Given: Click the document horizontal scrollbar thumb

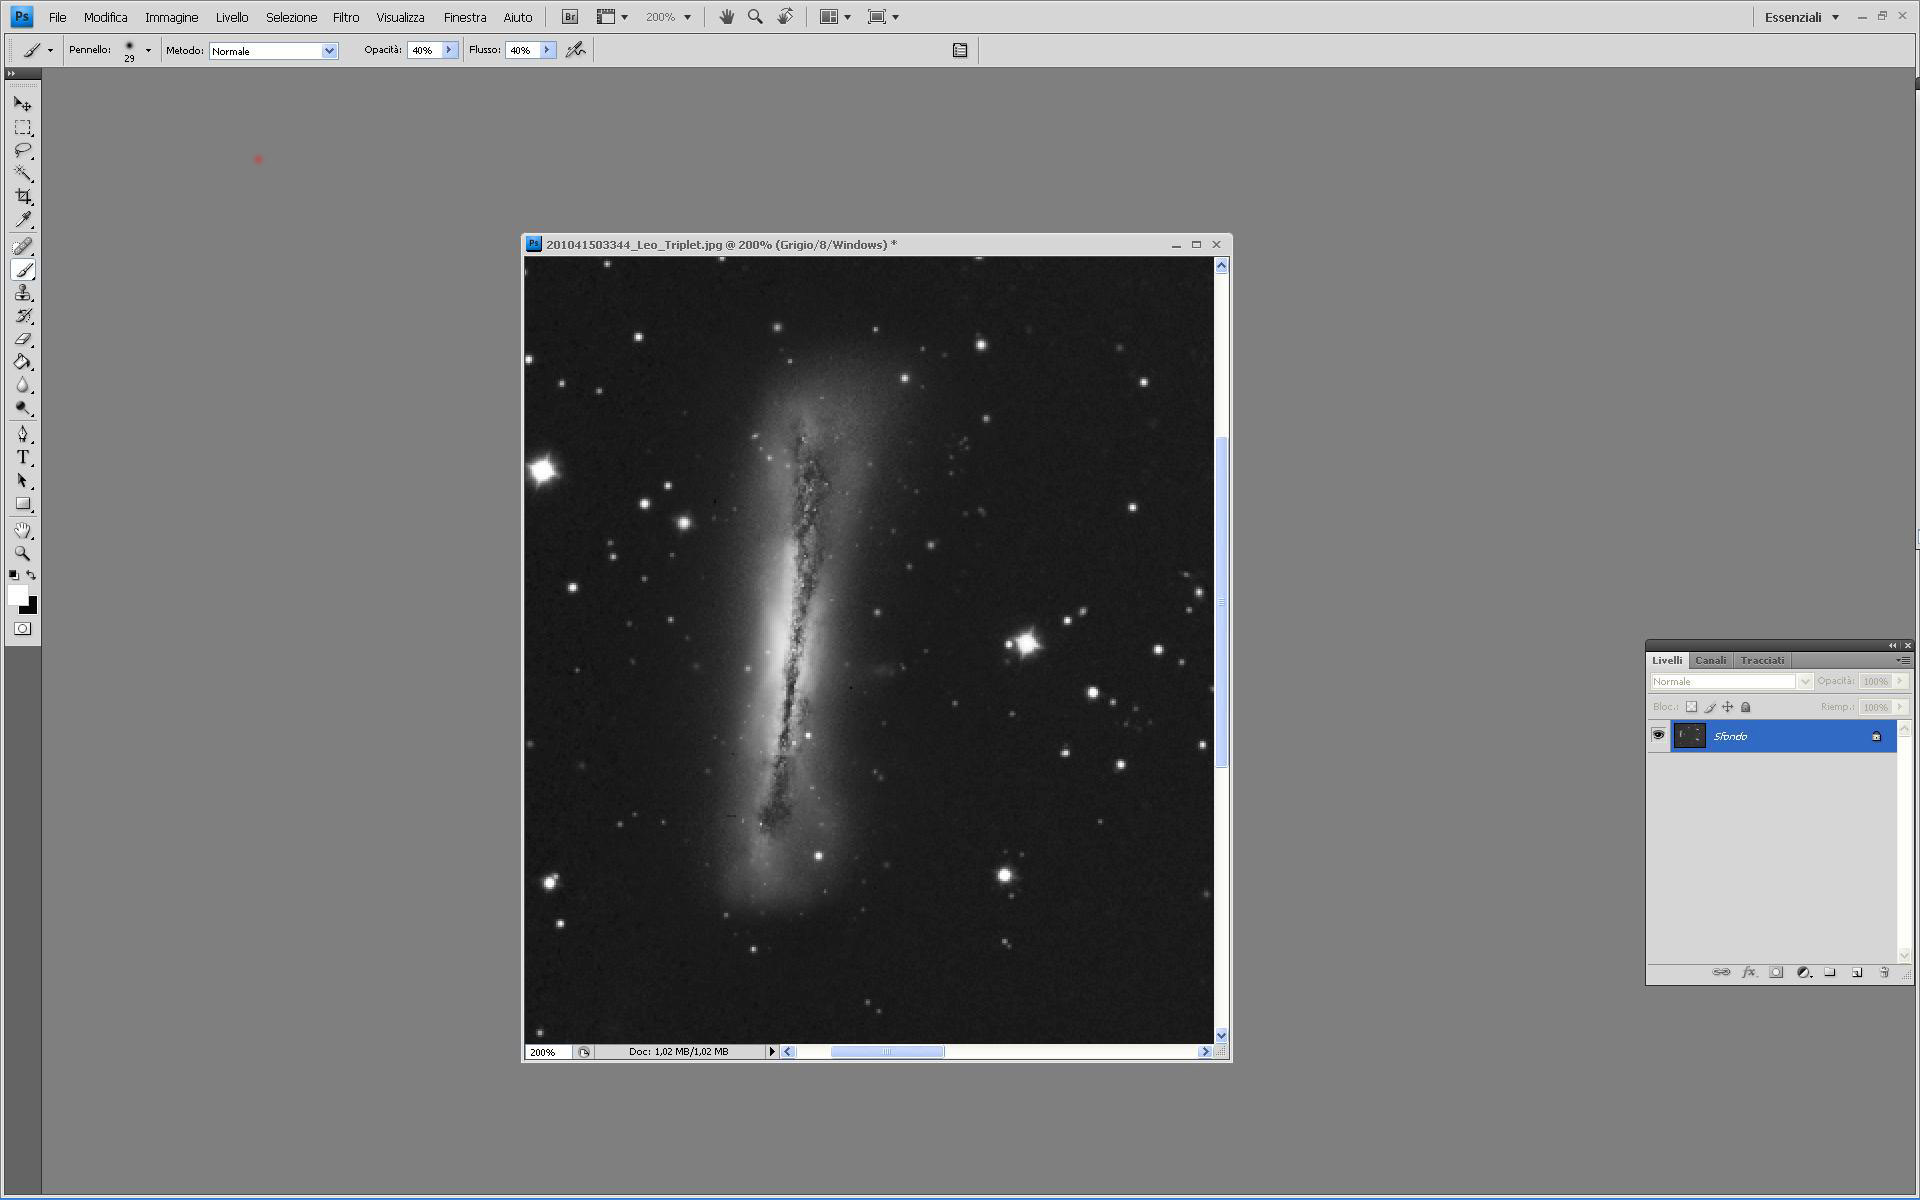Looking at the screenshot, I should (x=887, y=1052).
